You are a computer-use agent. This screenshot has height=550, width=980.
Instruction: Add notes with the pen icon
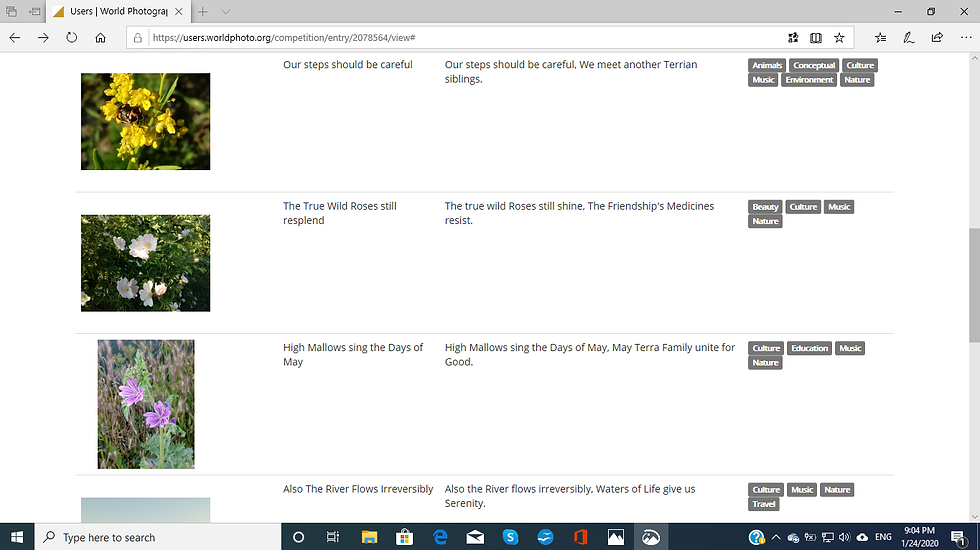coord(909,38)
